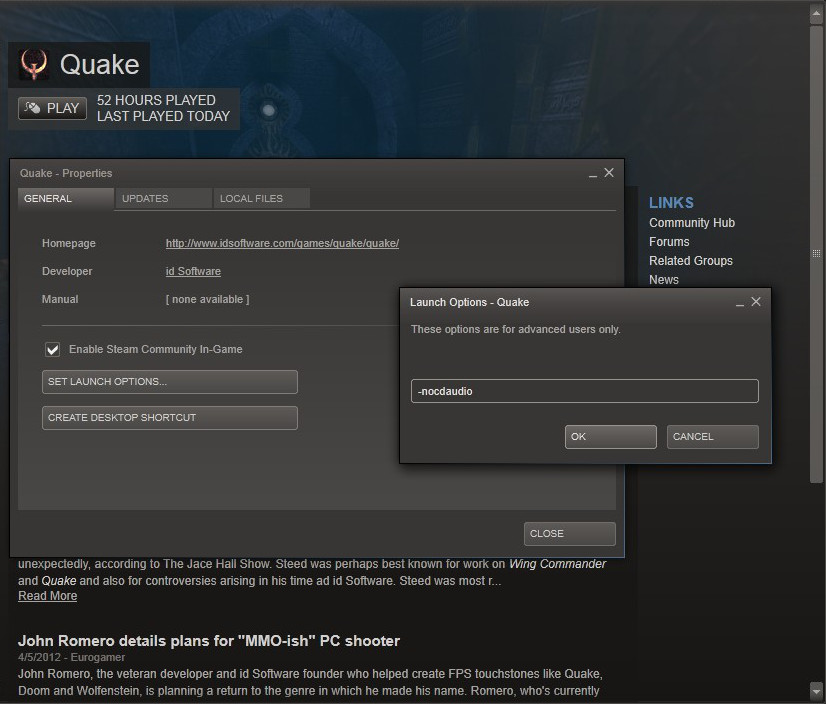Click the 'LINKS' section heading
The width and height of the screenshot is (826, 704).
(671, 203)
